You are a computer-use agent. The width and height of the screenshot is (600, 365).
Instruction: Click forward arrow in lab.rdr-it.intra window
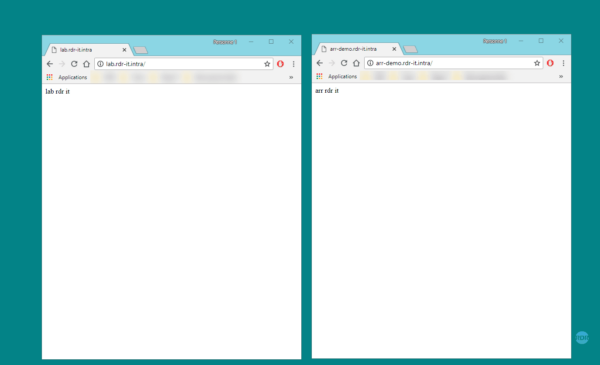pyautogui.click(x=62, y=64)
